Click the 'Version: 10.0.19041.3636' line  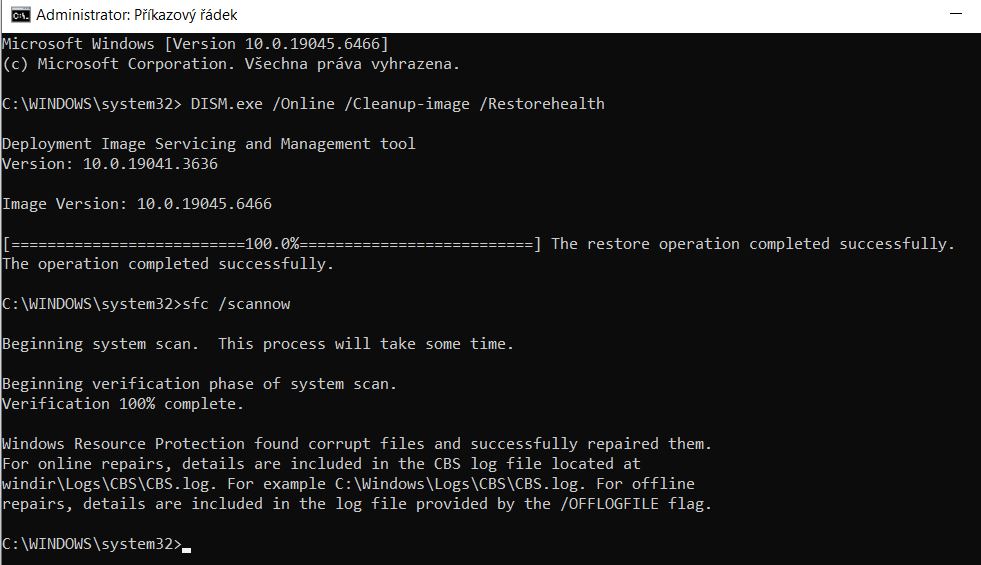(x=110, y=164)
